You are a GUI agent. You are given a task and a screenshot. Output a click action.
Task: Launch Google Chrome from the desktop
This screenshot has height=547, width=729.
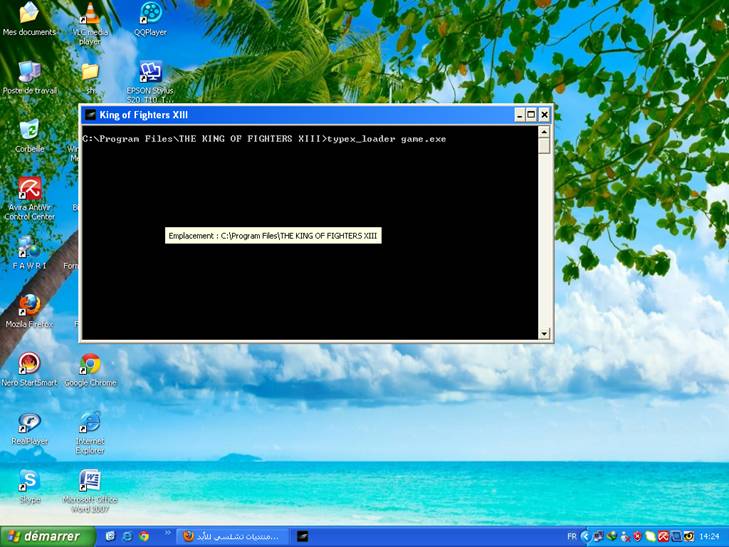[x=90, y=369]
